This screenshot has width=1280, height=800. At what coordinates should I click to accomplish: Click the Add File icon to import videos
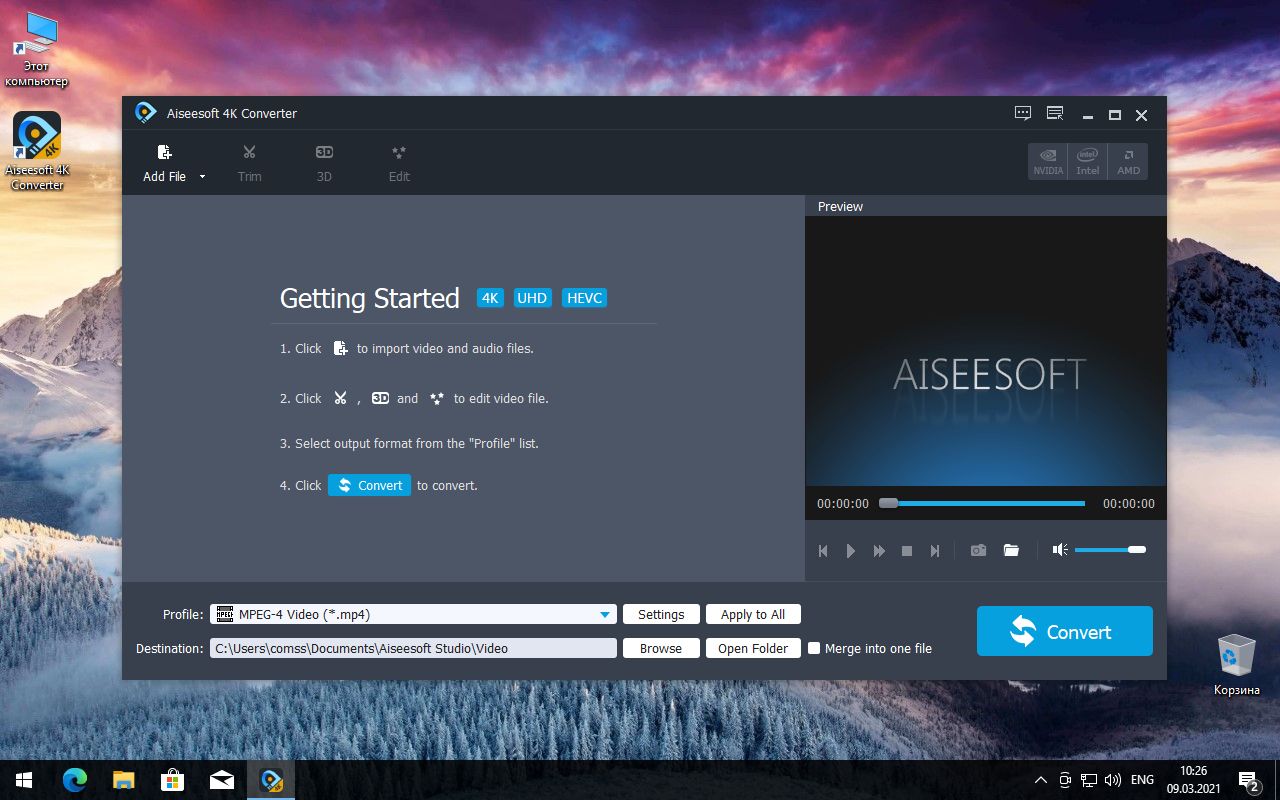tap(163, 152)
